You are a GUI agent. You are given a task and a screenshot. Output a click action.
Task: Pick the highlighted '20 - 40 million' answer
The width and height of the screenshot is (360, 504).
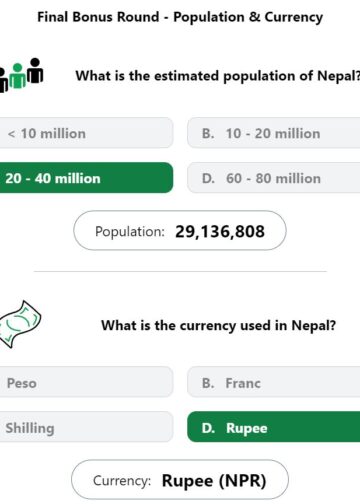tap(86, 178)
